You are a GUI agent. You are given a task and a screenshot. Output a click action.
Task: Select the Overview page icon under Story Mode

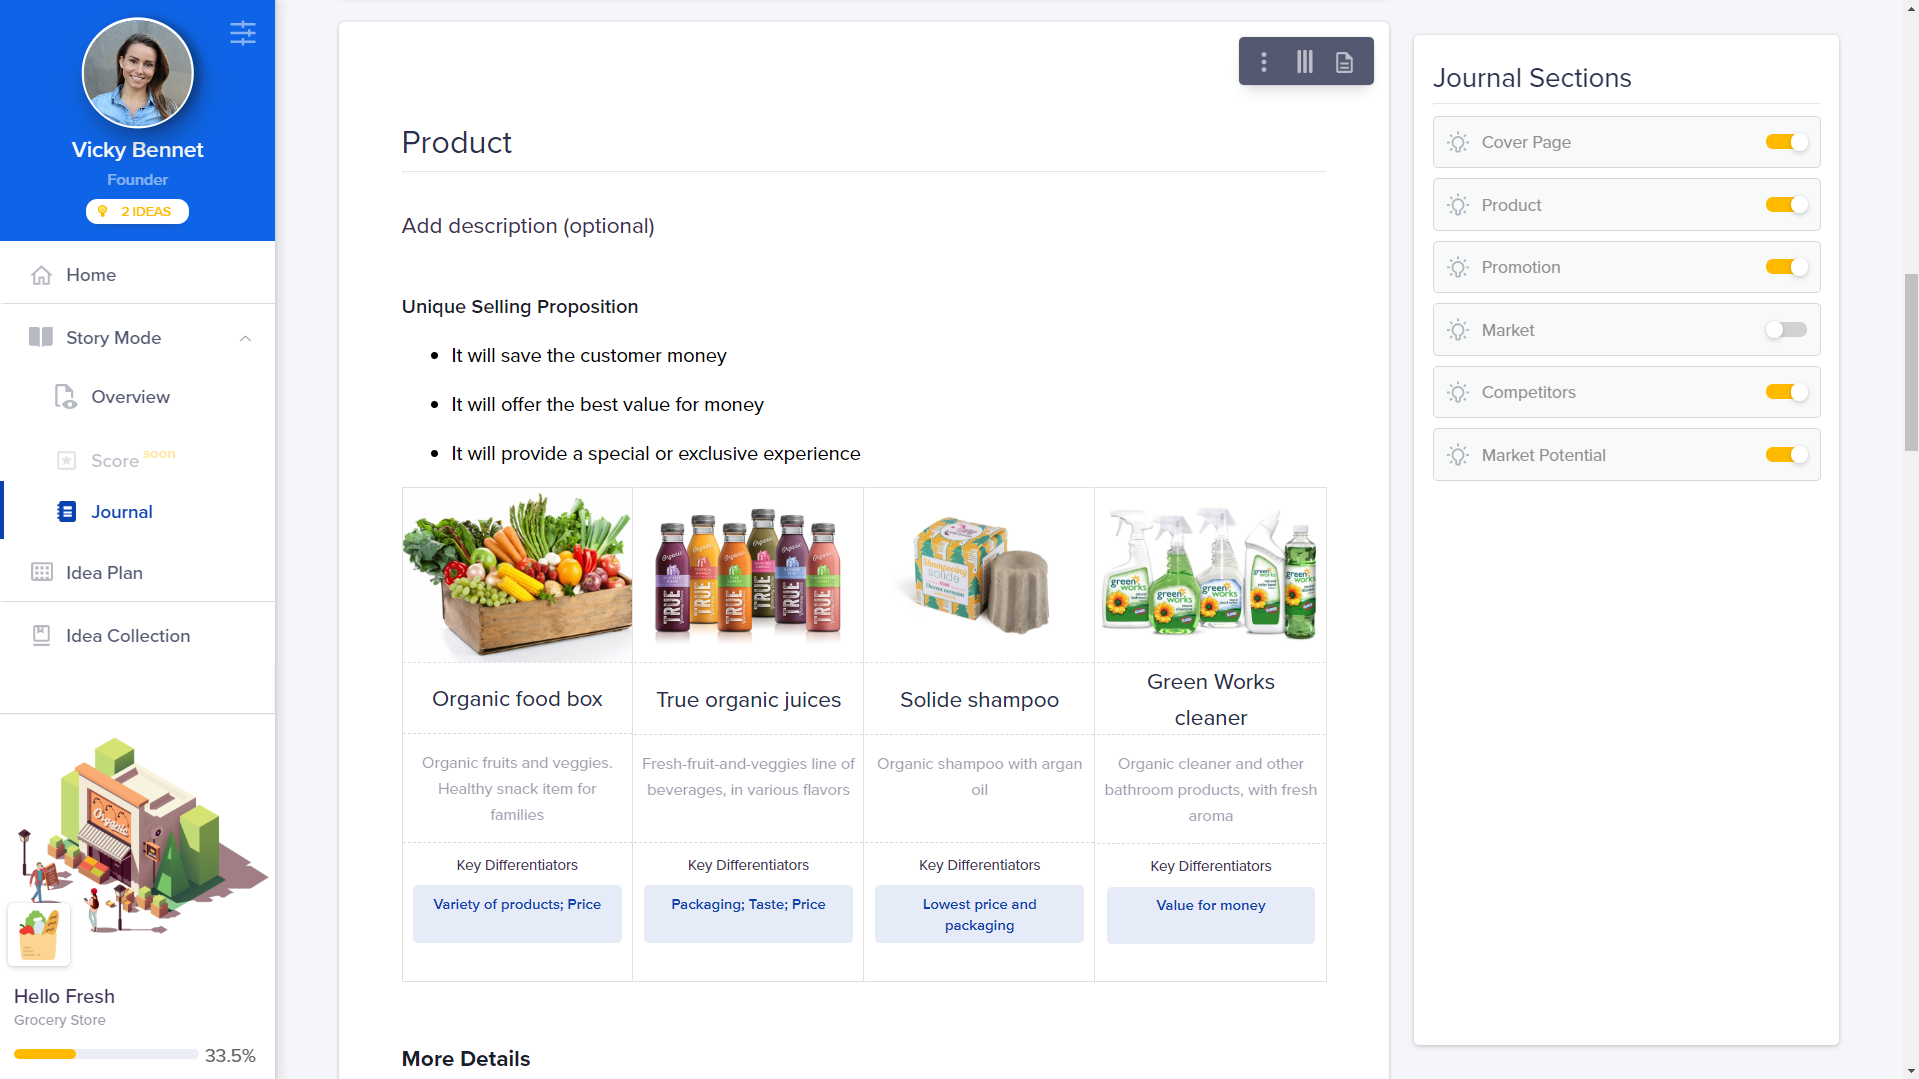(65, 396)
